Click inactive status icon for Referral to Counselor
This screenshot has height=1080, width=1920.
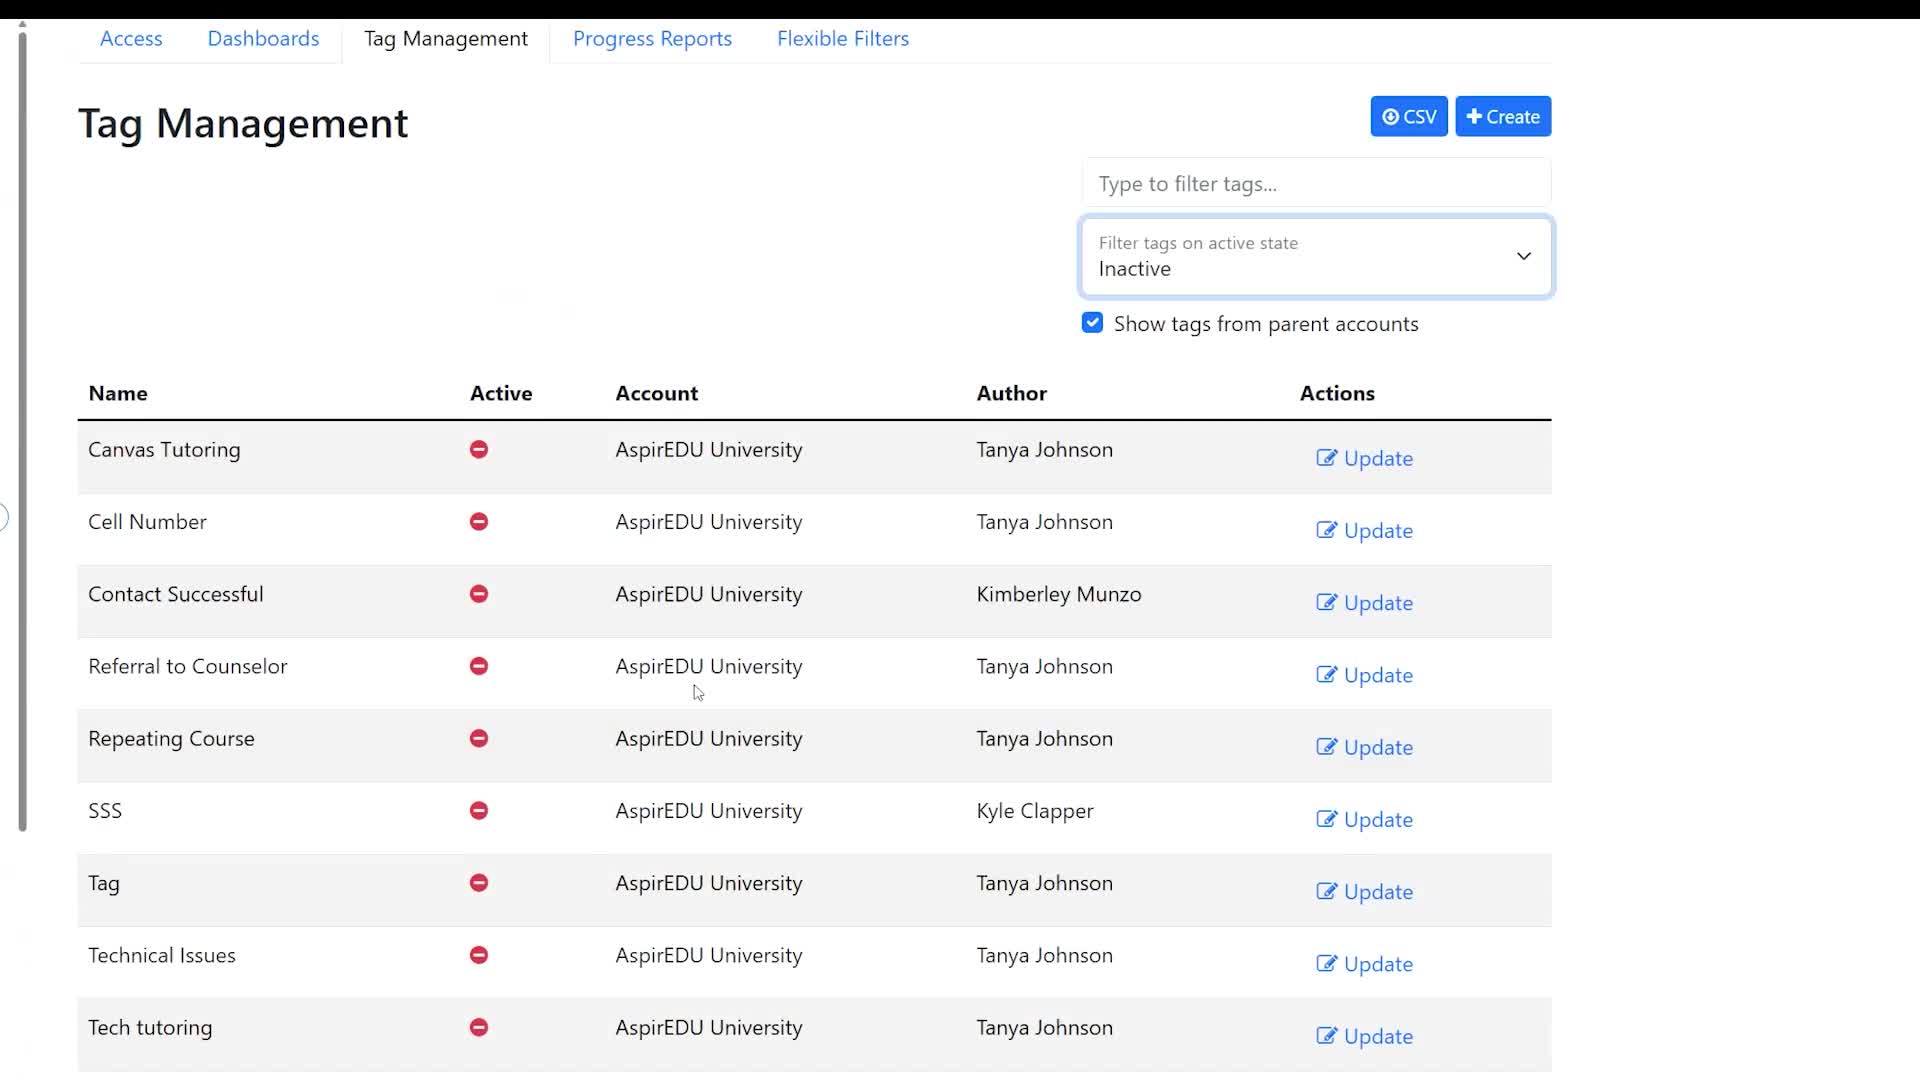pos(479,666)
